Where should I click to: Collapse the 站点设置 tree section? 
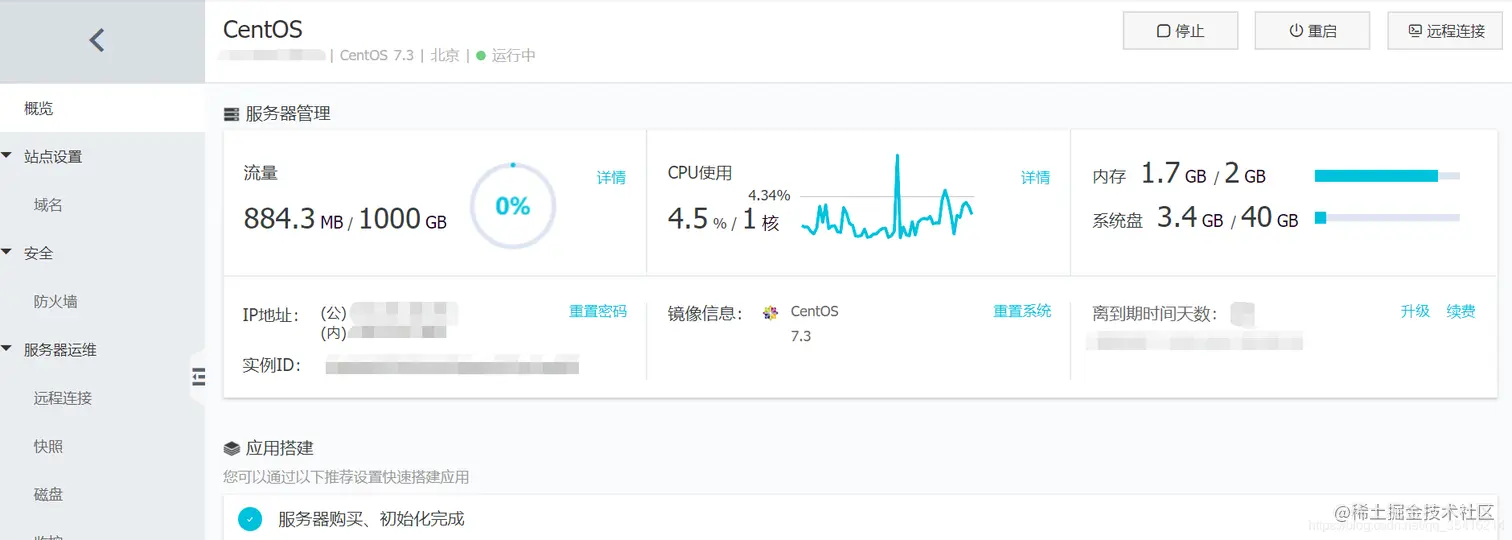(x=8, y=156)
